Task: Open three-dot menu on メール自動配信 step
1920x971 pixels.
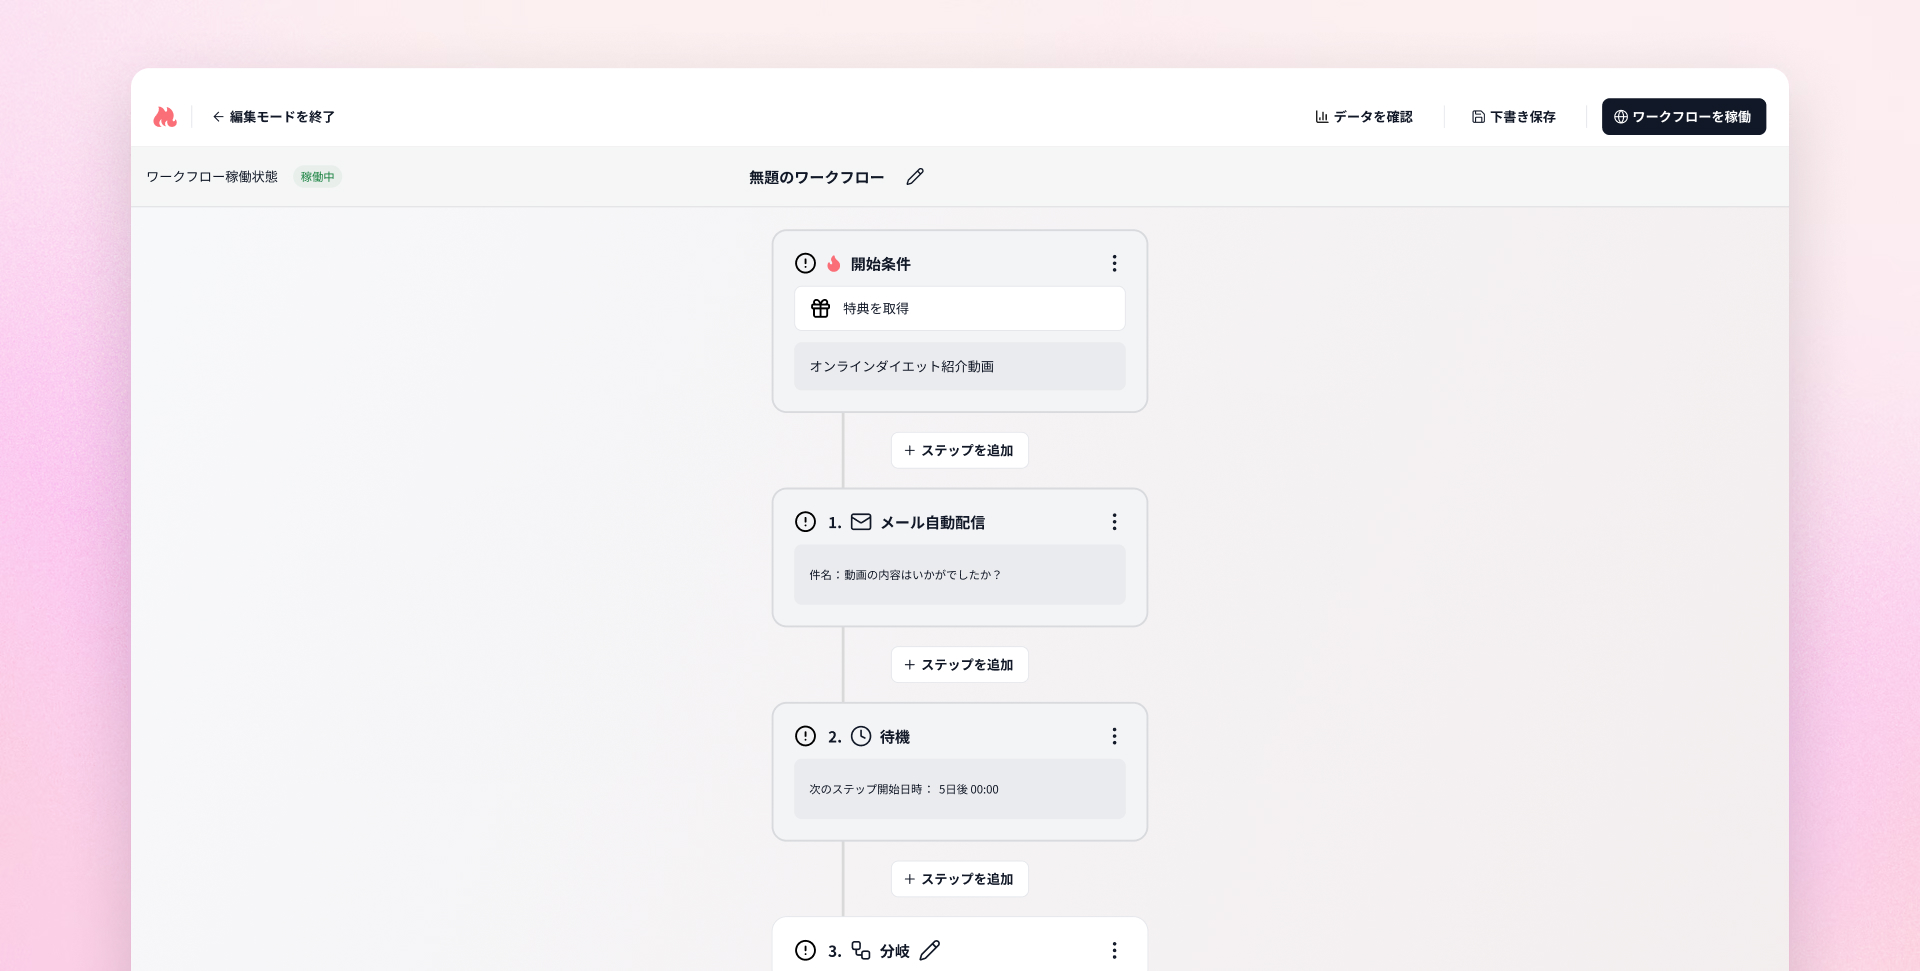Action: (x=1114, y=522)
